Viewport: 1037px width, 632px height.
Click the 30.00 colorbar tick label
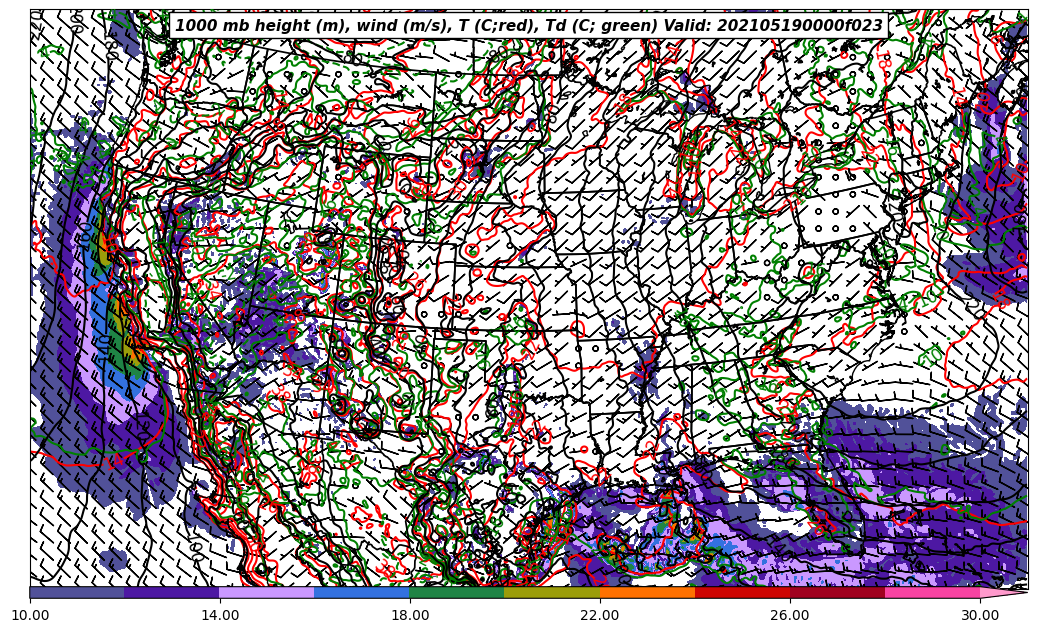click(x=980, y=616)
